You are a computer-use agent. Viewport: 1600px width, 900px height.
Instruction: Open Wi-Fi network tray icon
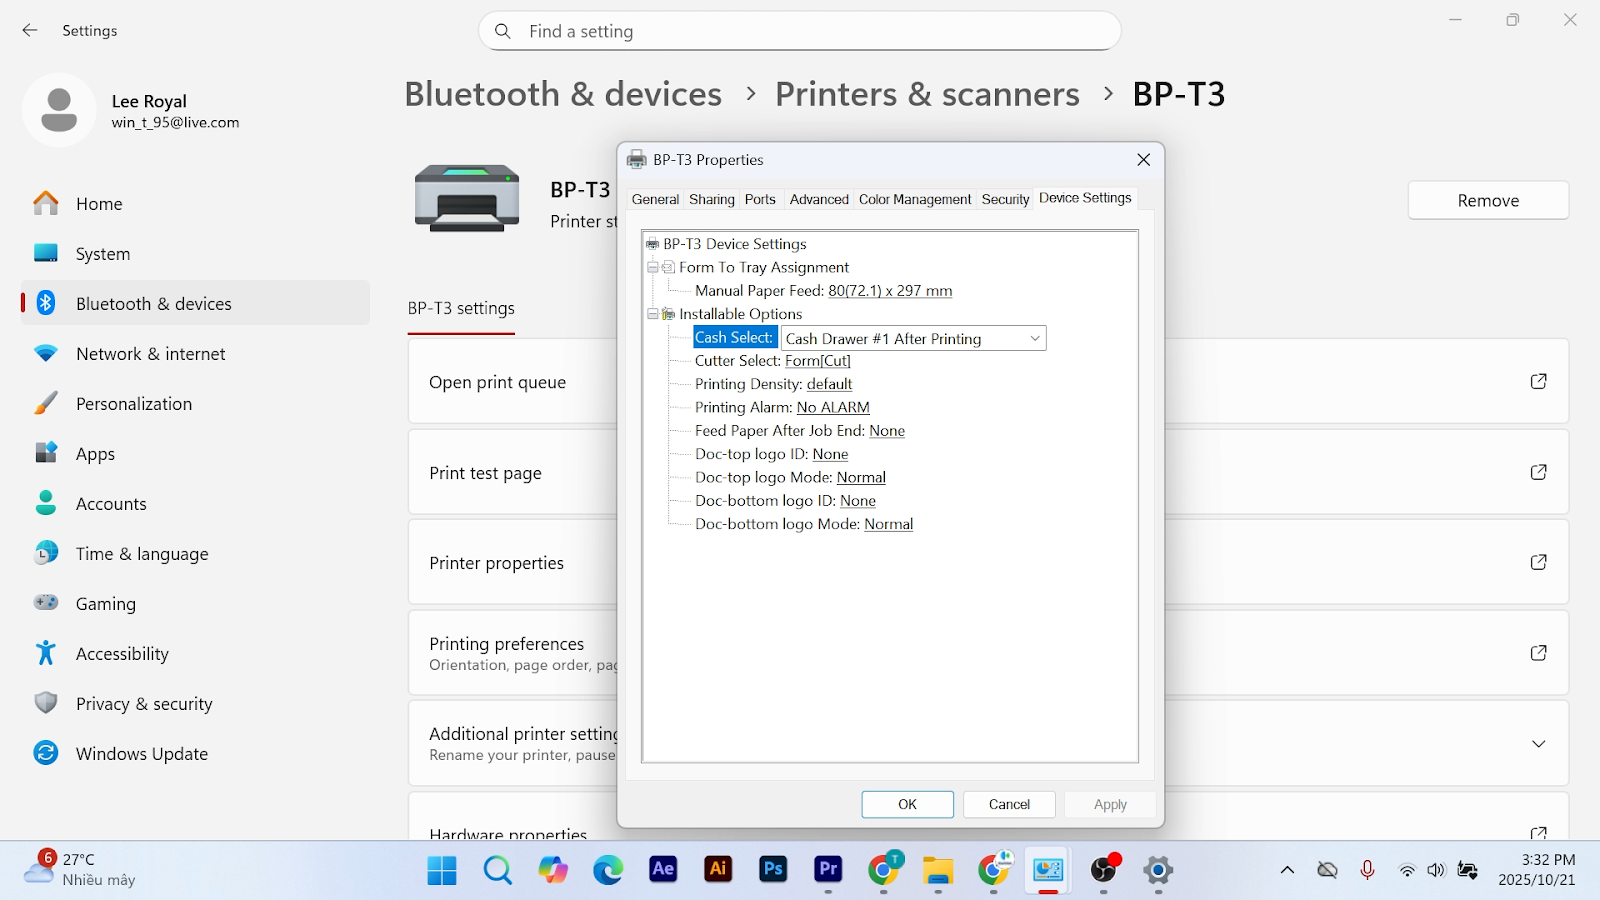click(1407, 870)
